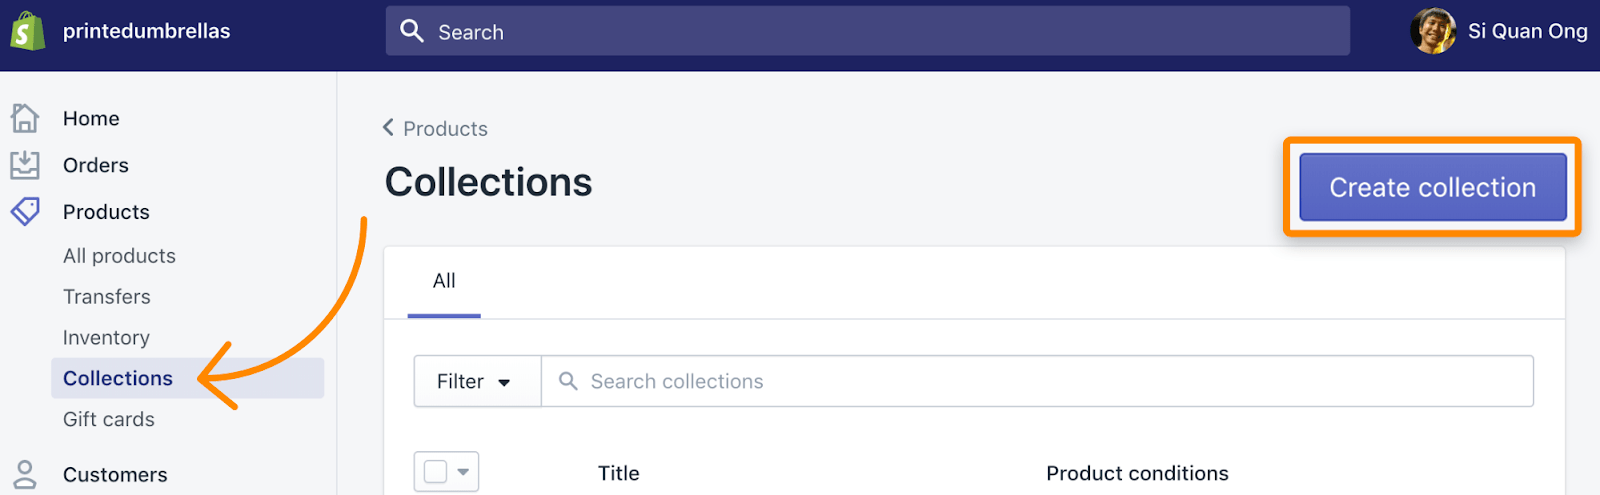
Task: Go back via the Products chevron
Action: click(x=388, y=128)
